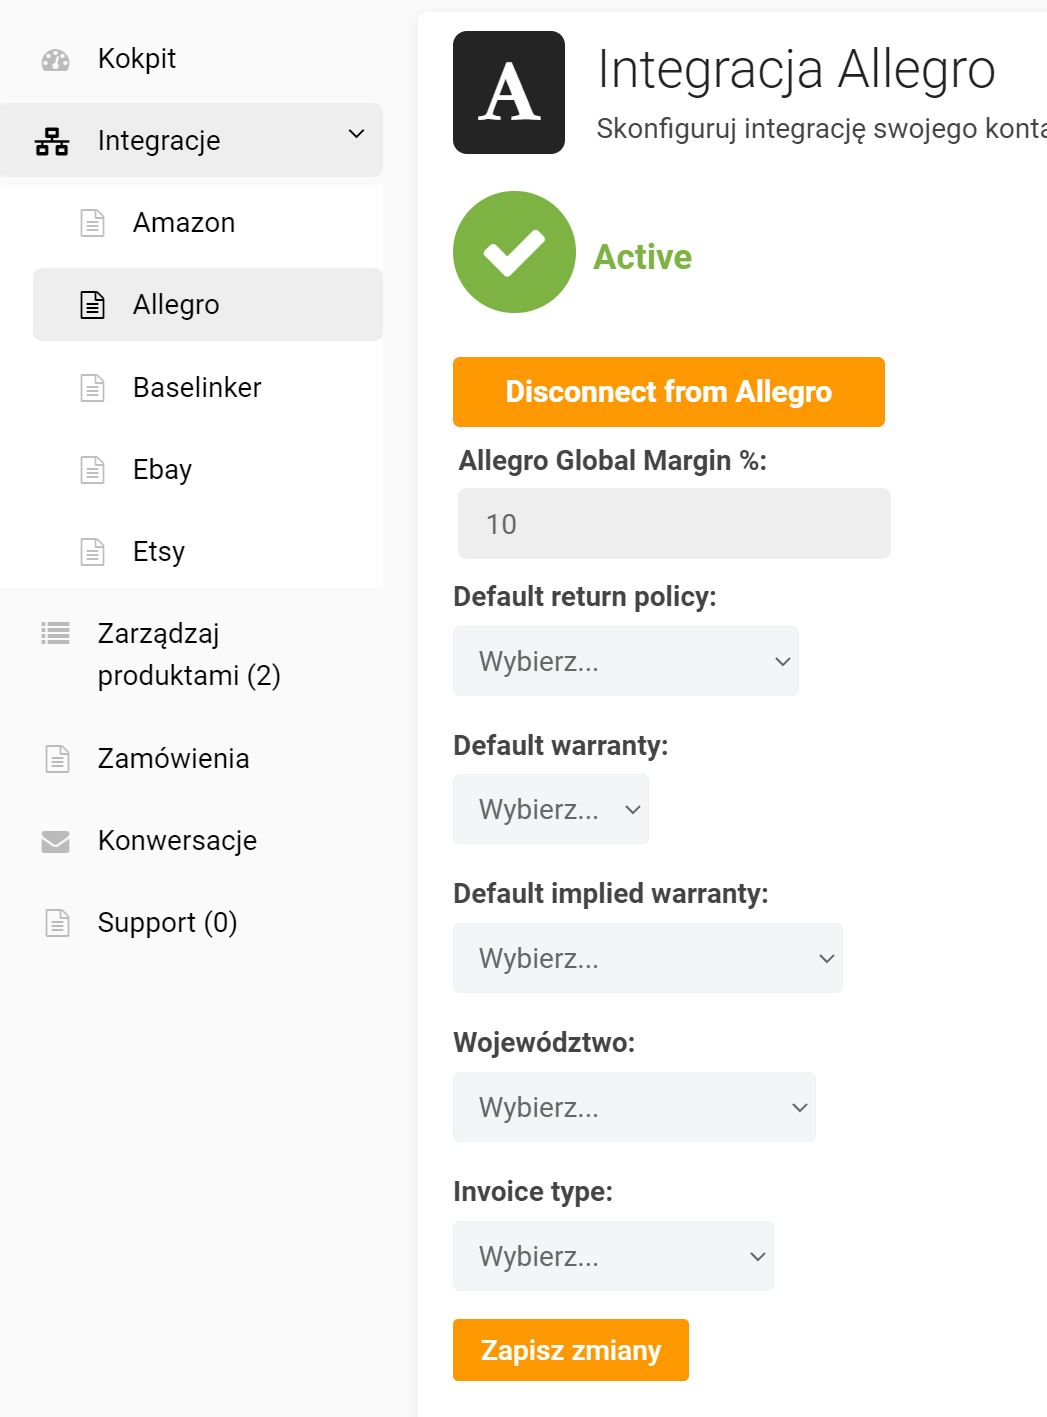Open the Ebay integration page
Screen dimensions: 1047x1417
162,470
